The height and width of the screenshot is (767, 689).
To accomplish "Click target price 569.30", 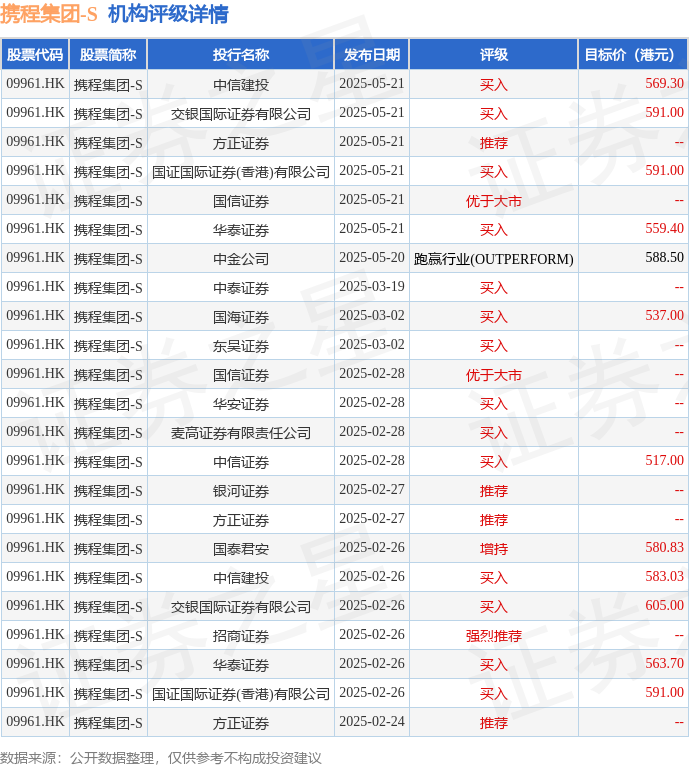I will (664, 84).
